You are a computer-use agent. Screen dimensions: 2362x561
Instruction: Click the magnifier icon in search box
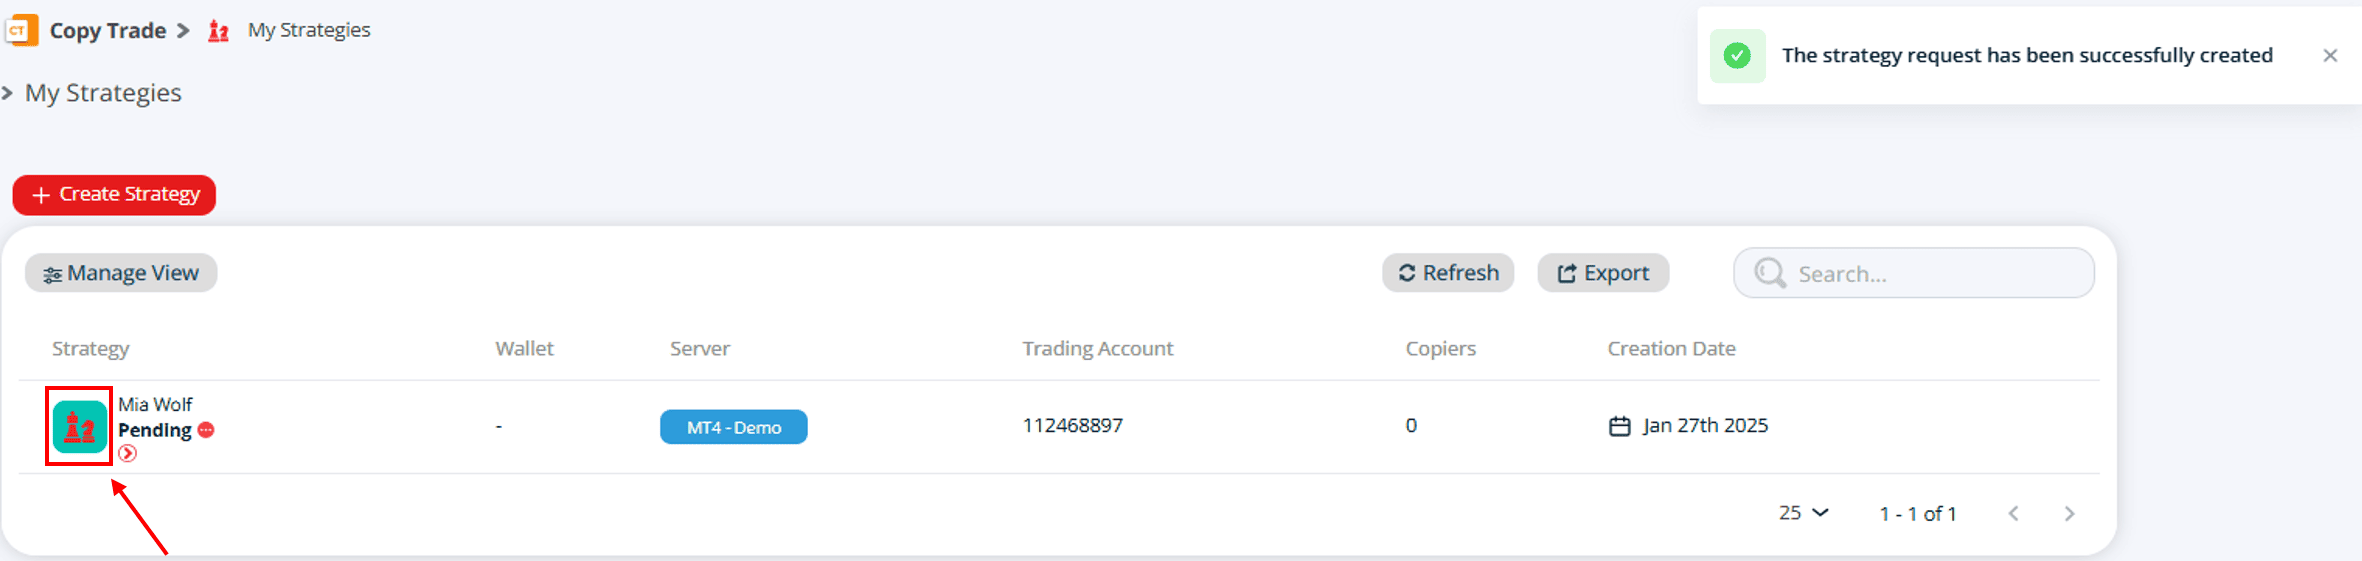(x=1770, y=273)
